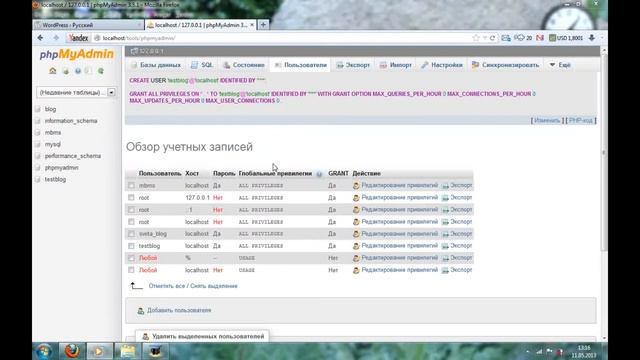This screenshot has height=360, width=640.
Task: Open the Базы данных tab
Action: pyautogui.click(x=156, y=65)
